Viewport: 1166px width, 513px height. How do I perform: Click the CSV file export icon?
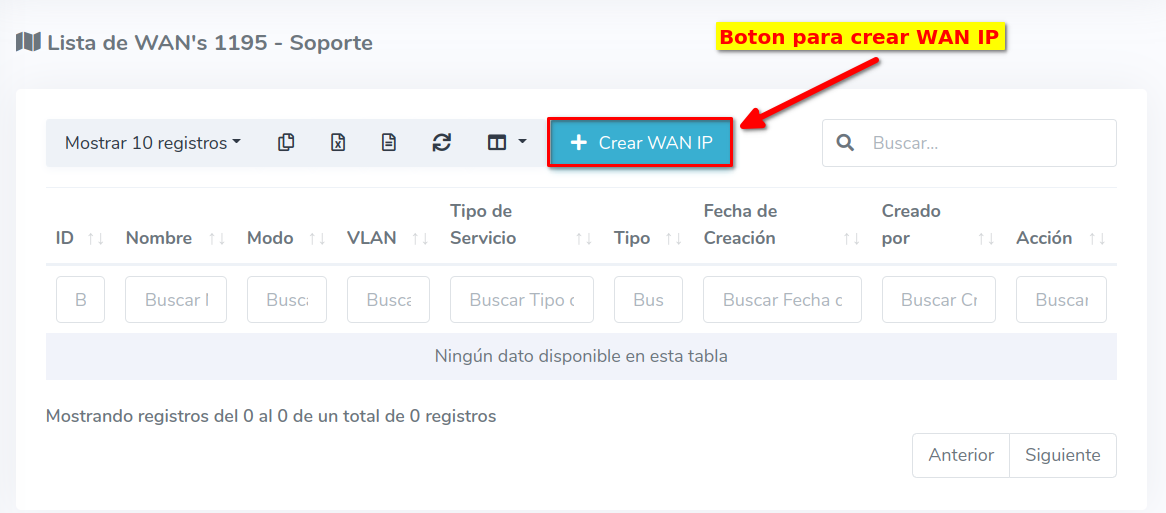pos(389,143)
